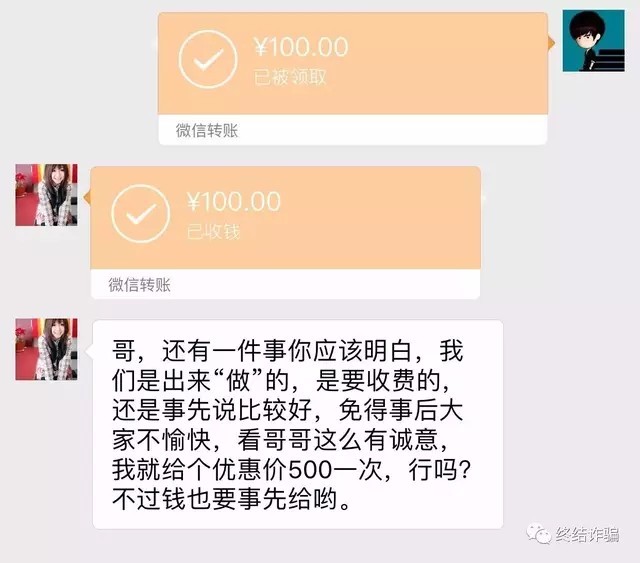Tap the bubble tail of sent transfer
This screenshot has height=563, width=640.
tap(551, 43)
